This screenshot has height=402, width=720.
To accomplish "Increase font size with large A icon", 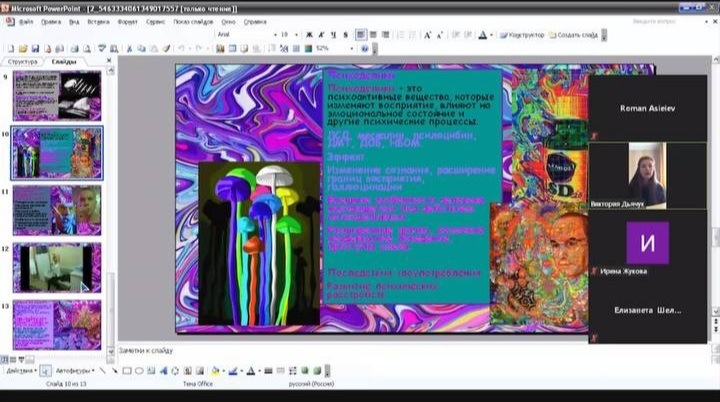I will pyautogui.click(x=427, y=34).
